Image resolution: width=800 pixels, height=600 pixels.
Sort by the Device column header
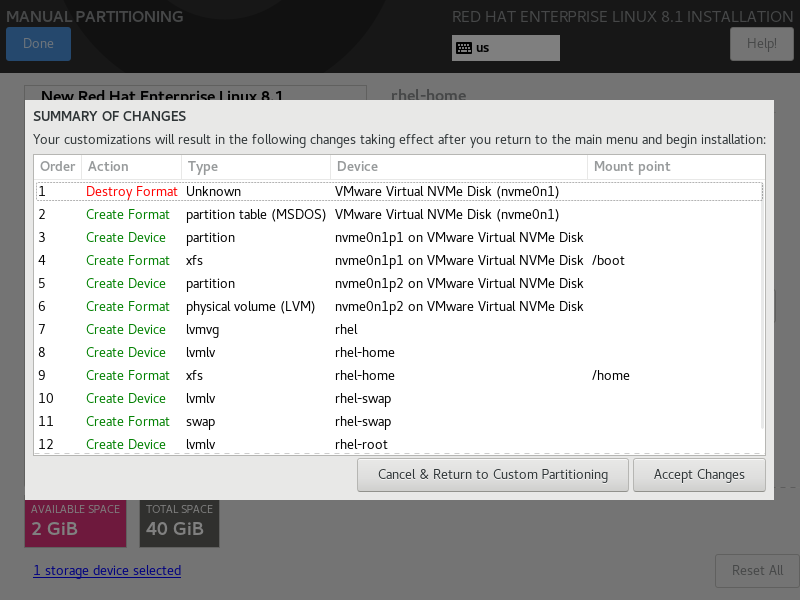459,167
